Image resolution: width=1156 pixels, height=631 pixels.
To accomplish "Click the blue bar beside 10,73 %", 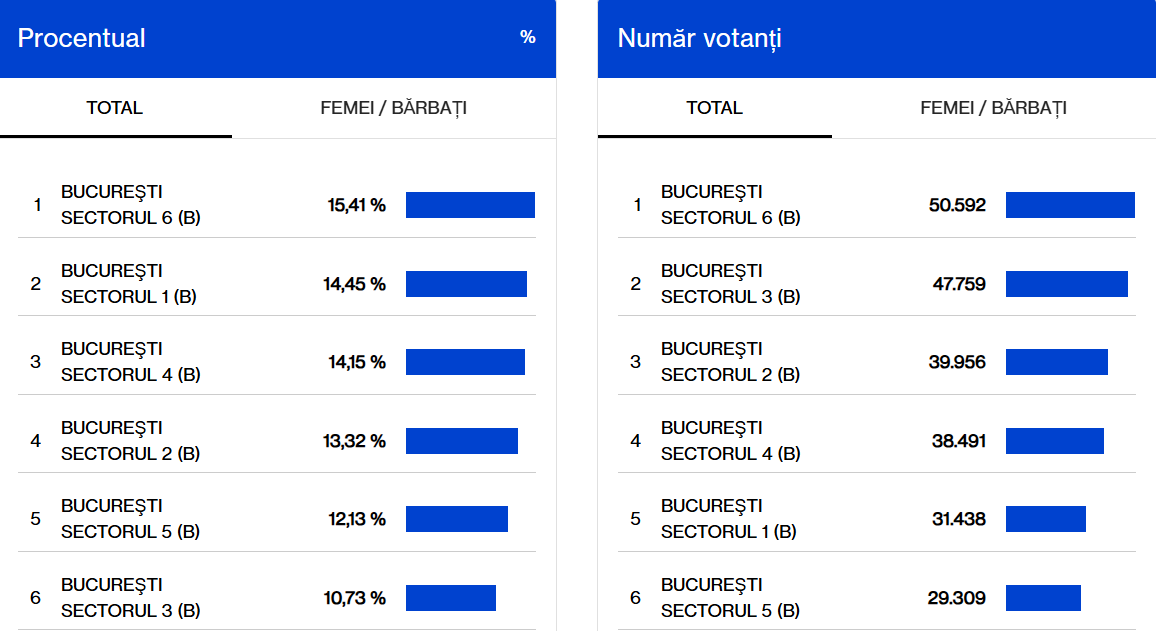I will [x=451, y=598].
